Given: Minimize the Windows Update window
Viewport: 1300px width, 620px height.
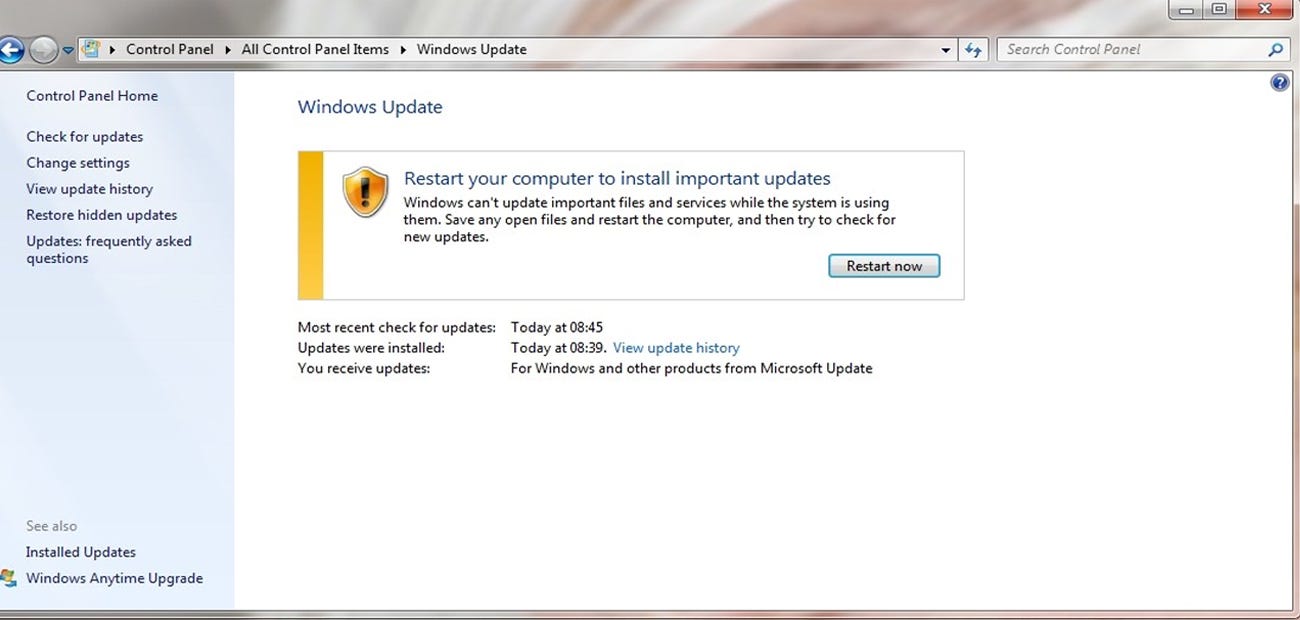Looking at the screenshot, I should [1186, 10].
